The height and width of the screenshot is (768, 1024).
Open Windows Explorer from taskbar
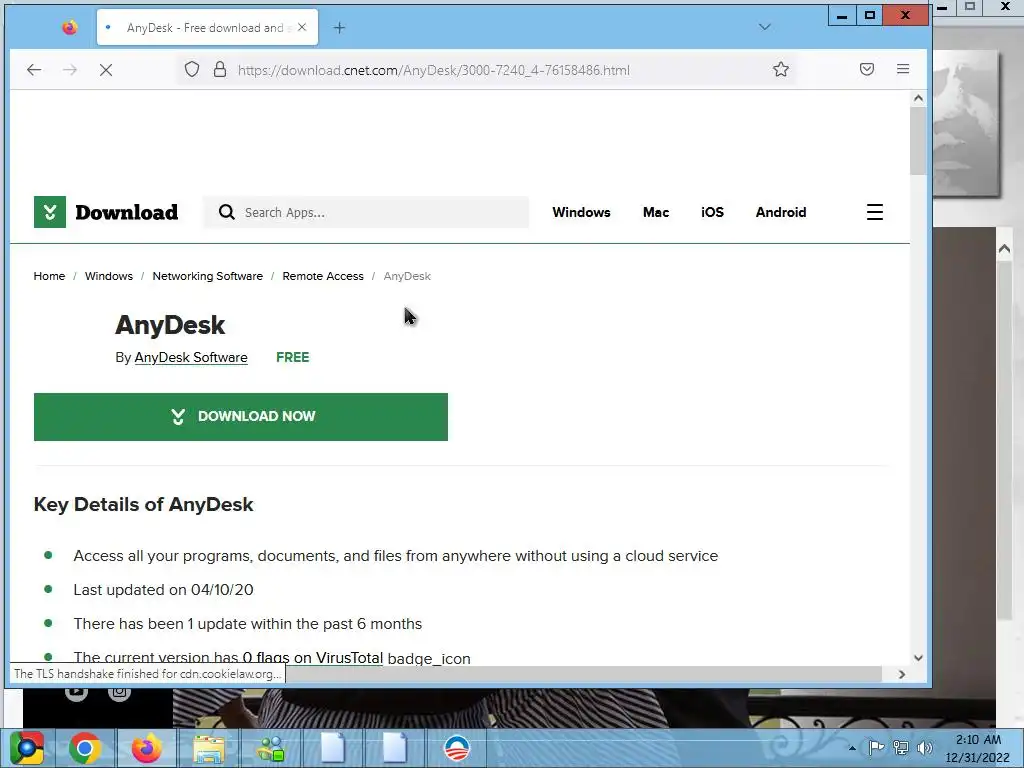click(x=209, y=748)
